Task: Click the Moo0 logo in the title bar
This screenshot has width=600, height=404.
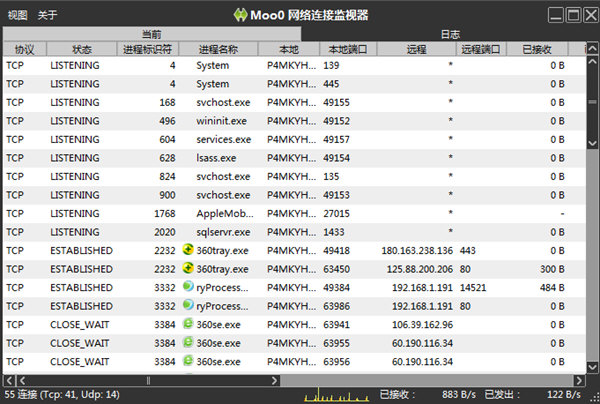Action: [x=240, y=15]
